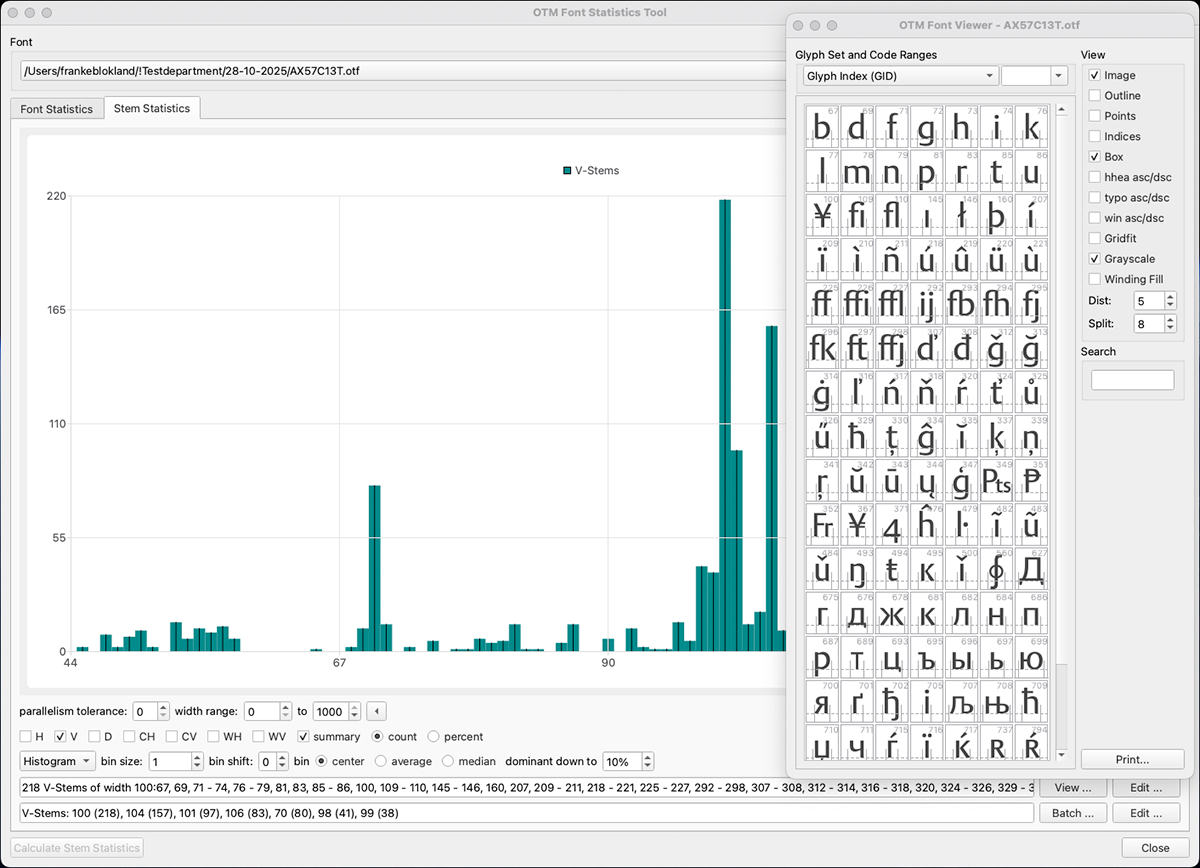Disable the Grayscale view option
The width and height of the screenshot is (1200, 868).
(x=1095, y=258)
